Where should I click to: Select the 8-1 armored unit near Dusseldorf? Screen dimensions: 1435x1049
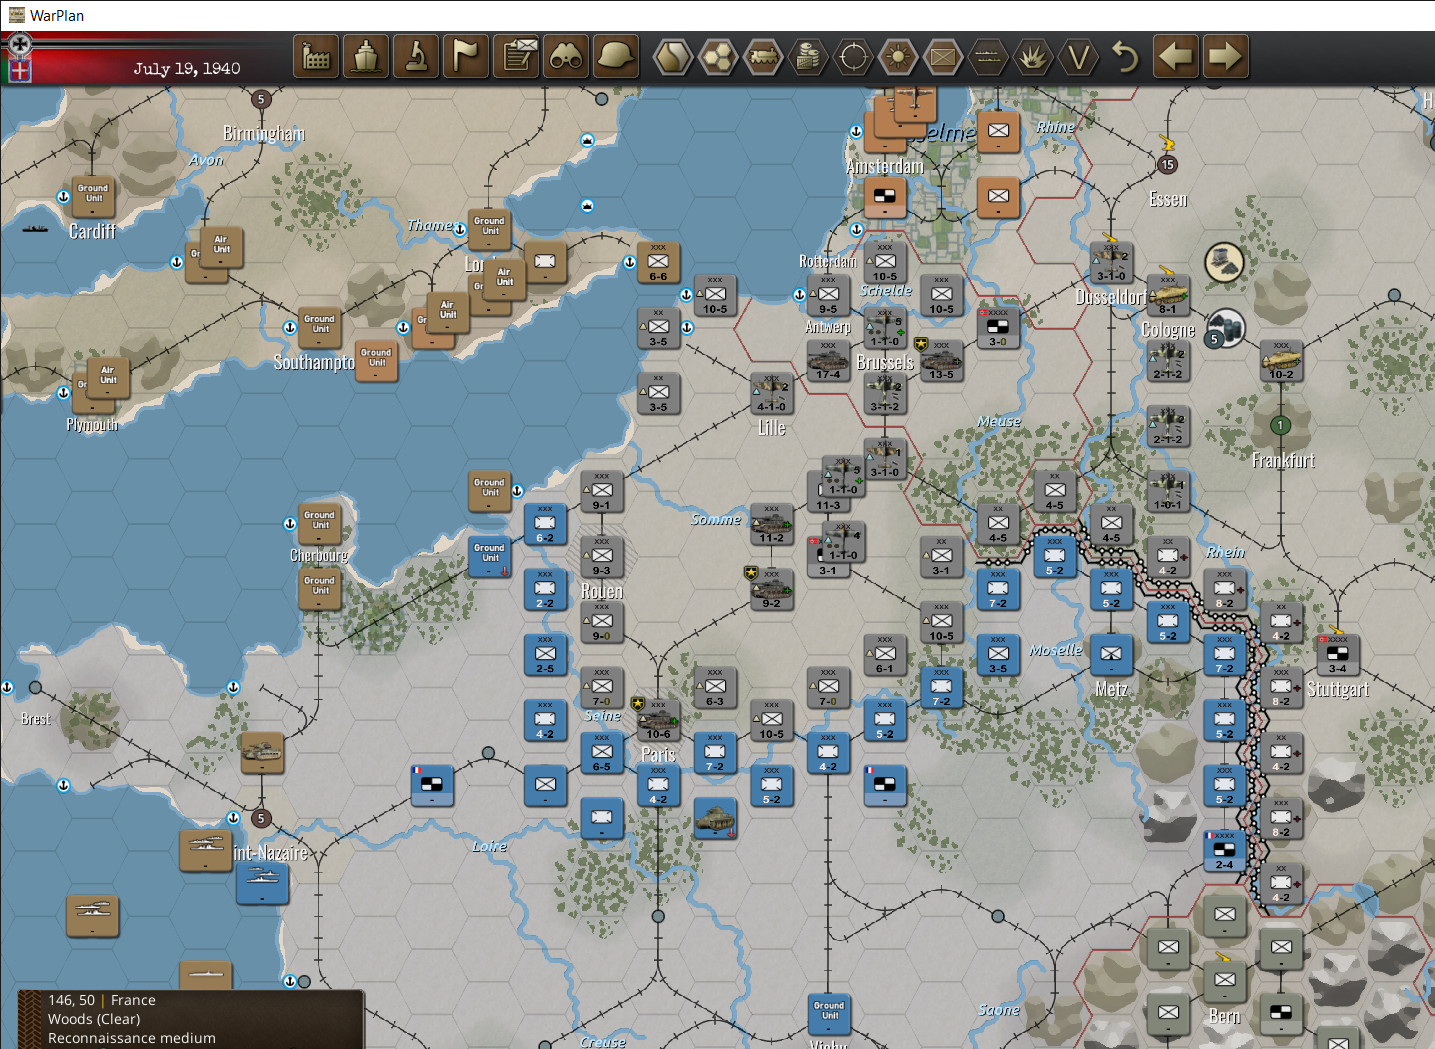point(1168,295)
